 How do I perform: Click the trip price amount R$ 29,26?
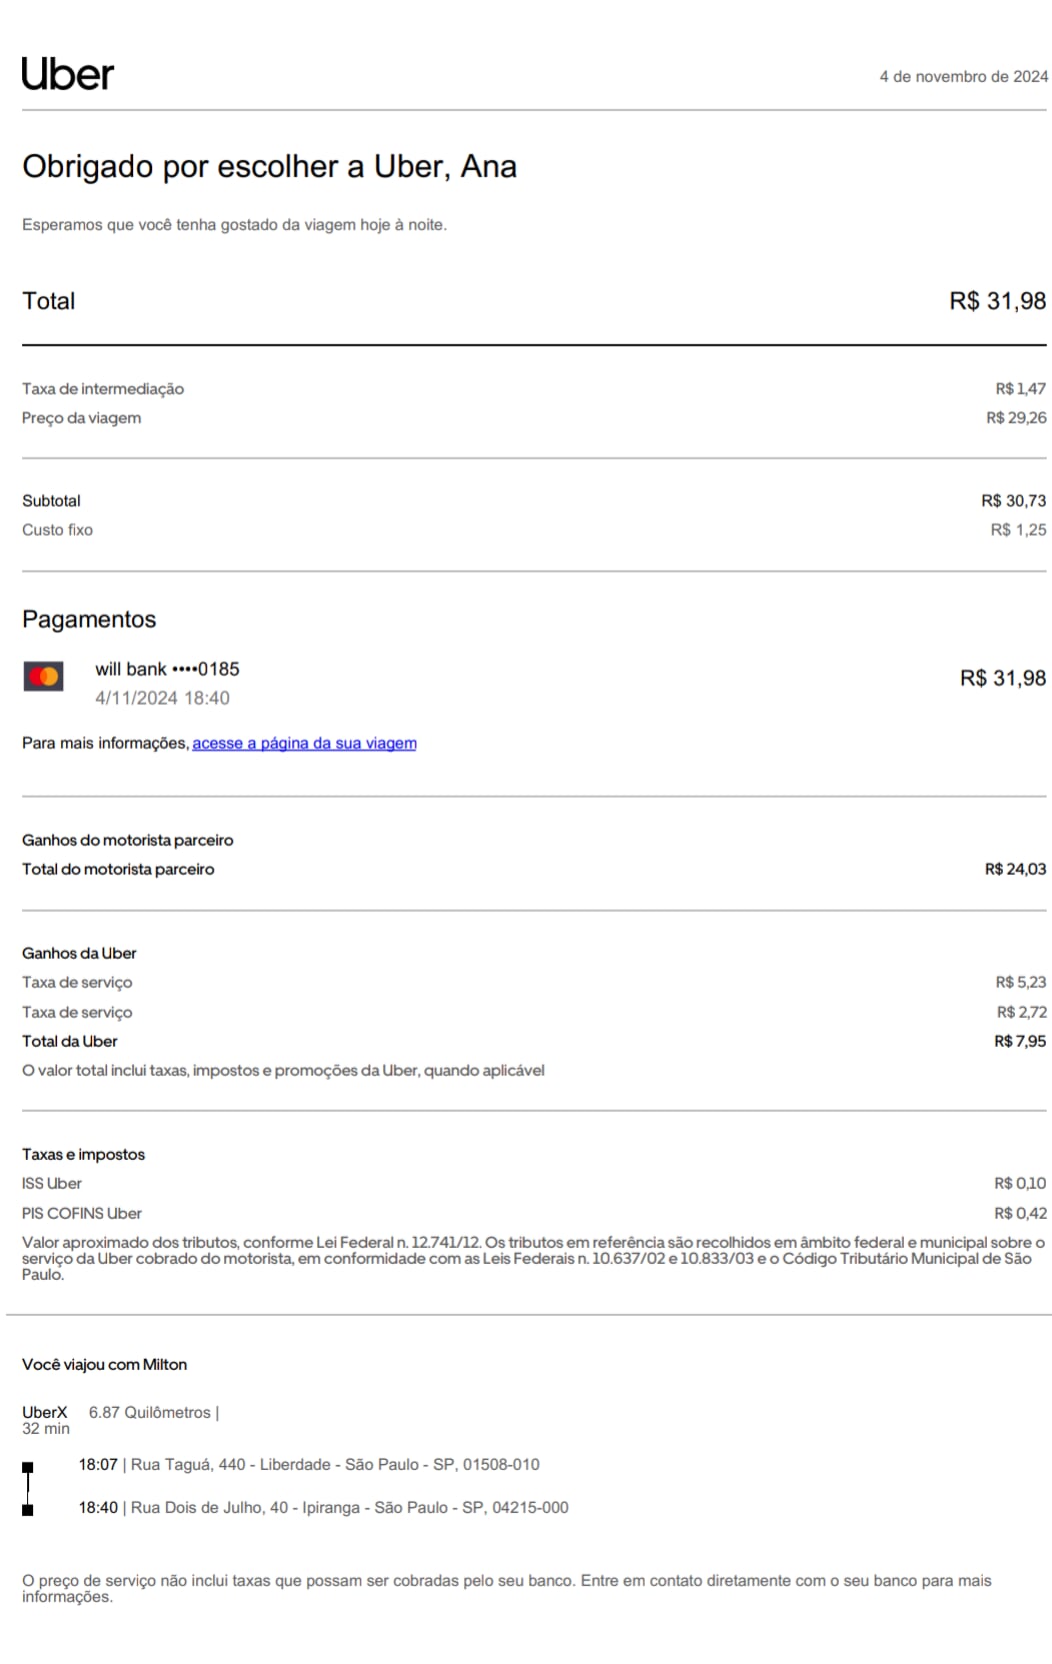(1016, 418)
